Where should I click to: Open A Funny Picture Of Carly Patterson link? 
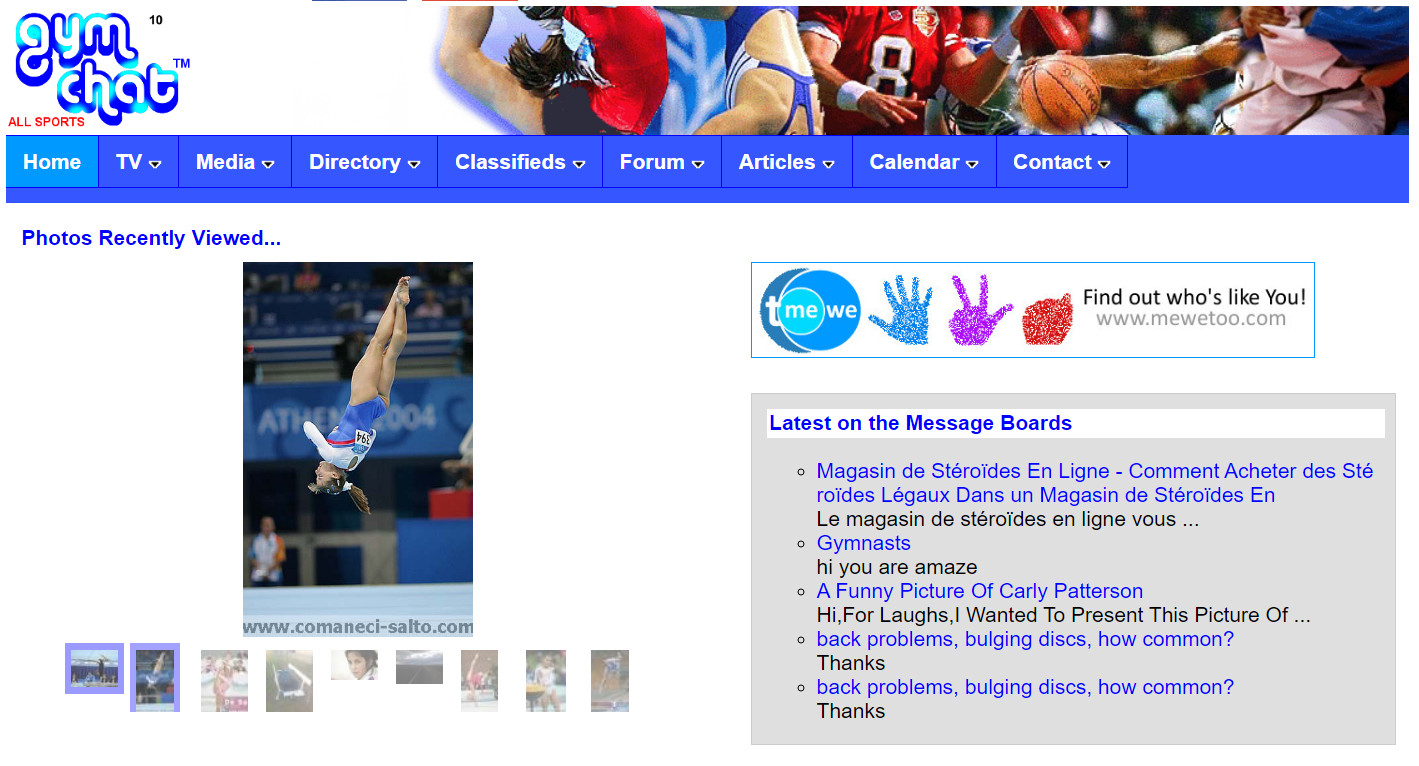(x=980, y=591)
